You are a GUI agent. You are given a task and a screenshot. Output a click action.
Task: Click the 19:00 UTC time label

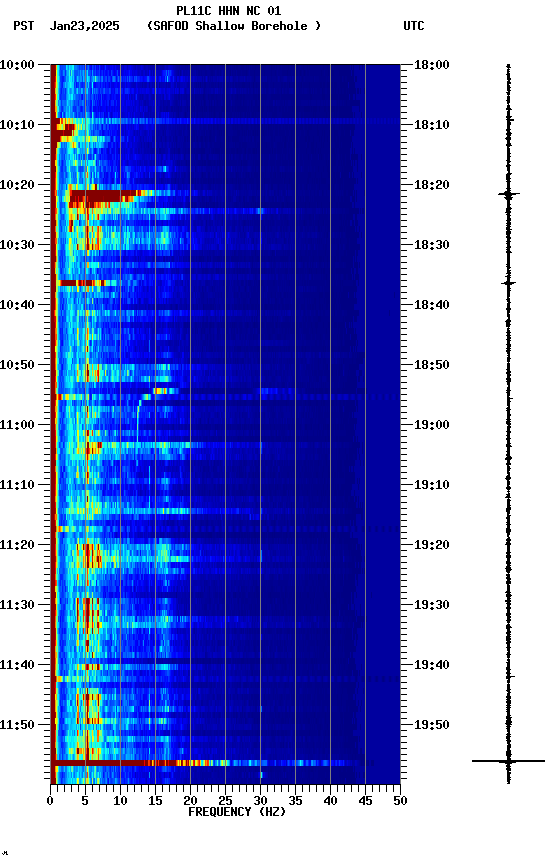click(432, 425)
